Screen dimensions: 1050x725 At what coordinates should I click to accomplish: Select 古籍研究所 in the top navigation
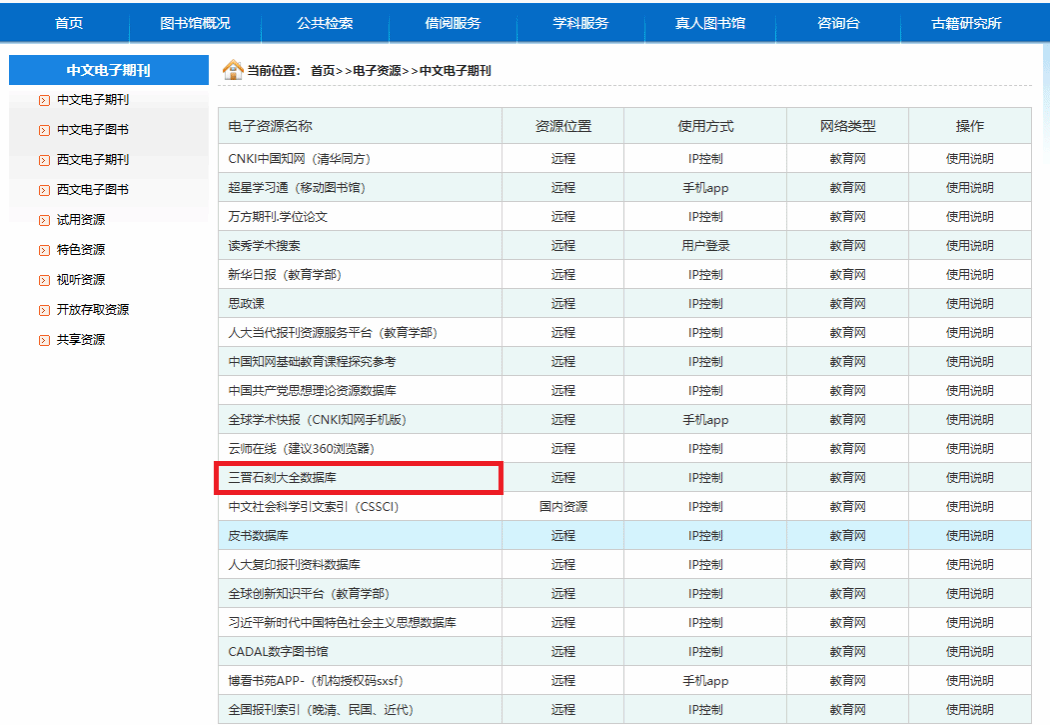pyautogui.click(x=965, y=23)
